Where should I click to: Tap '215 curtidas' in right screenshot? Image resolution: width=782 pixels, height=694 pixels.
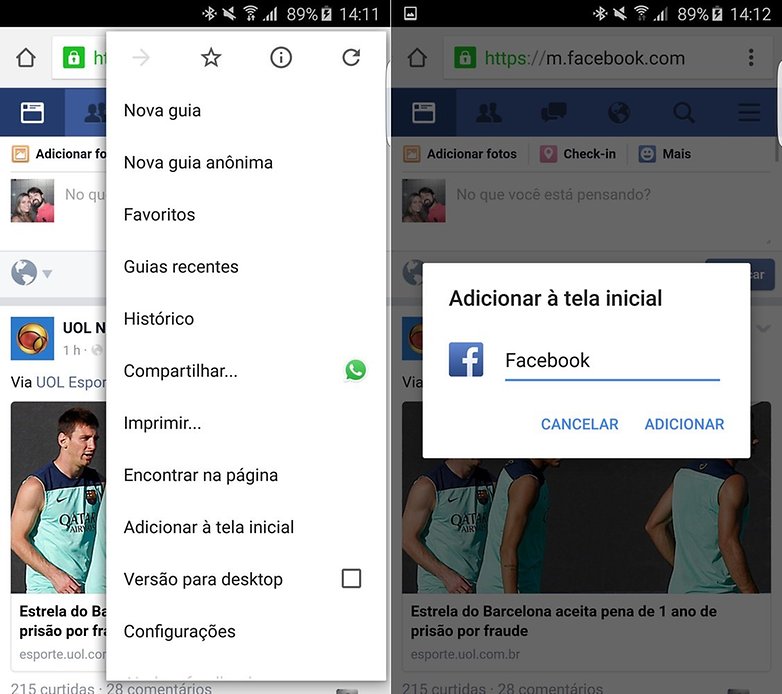click(444, 688)
